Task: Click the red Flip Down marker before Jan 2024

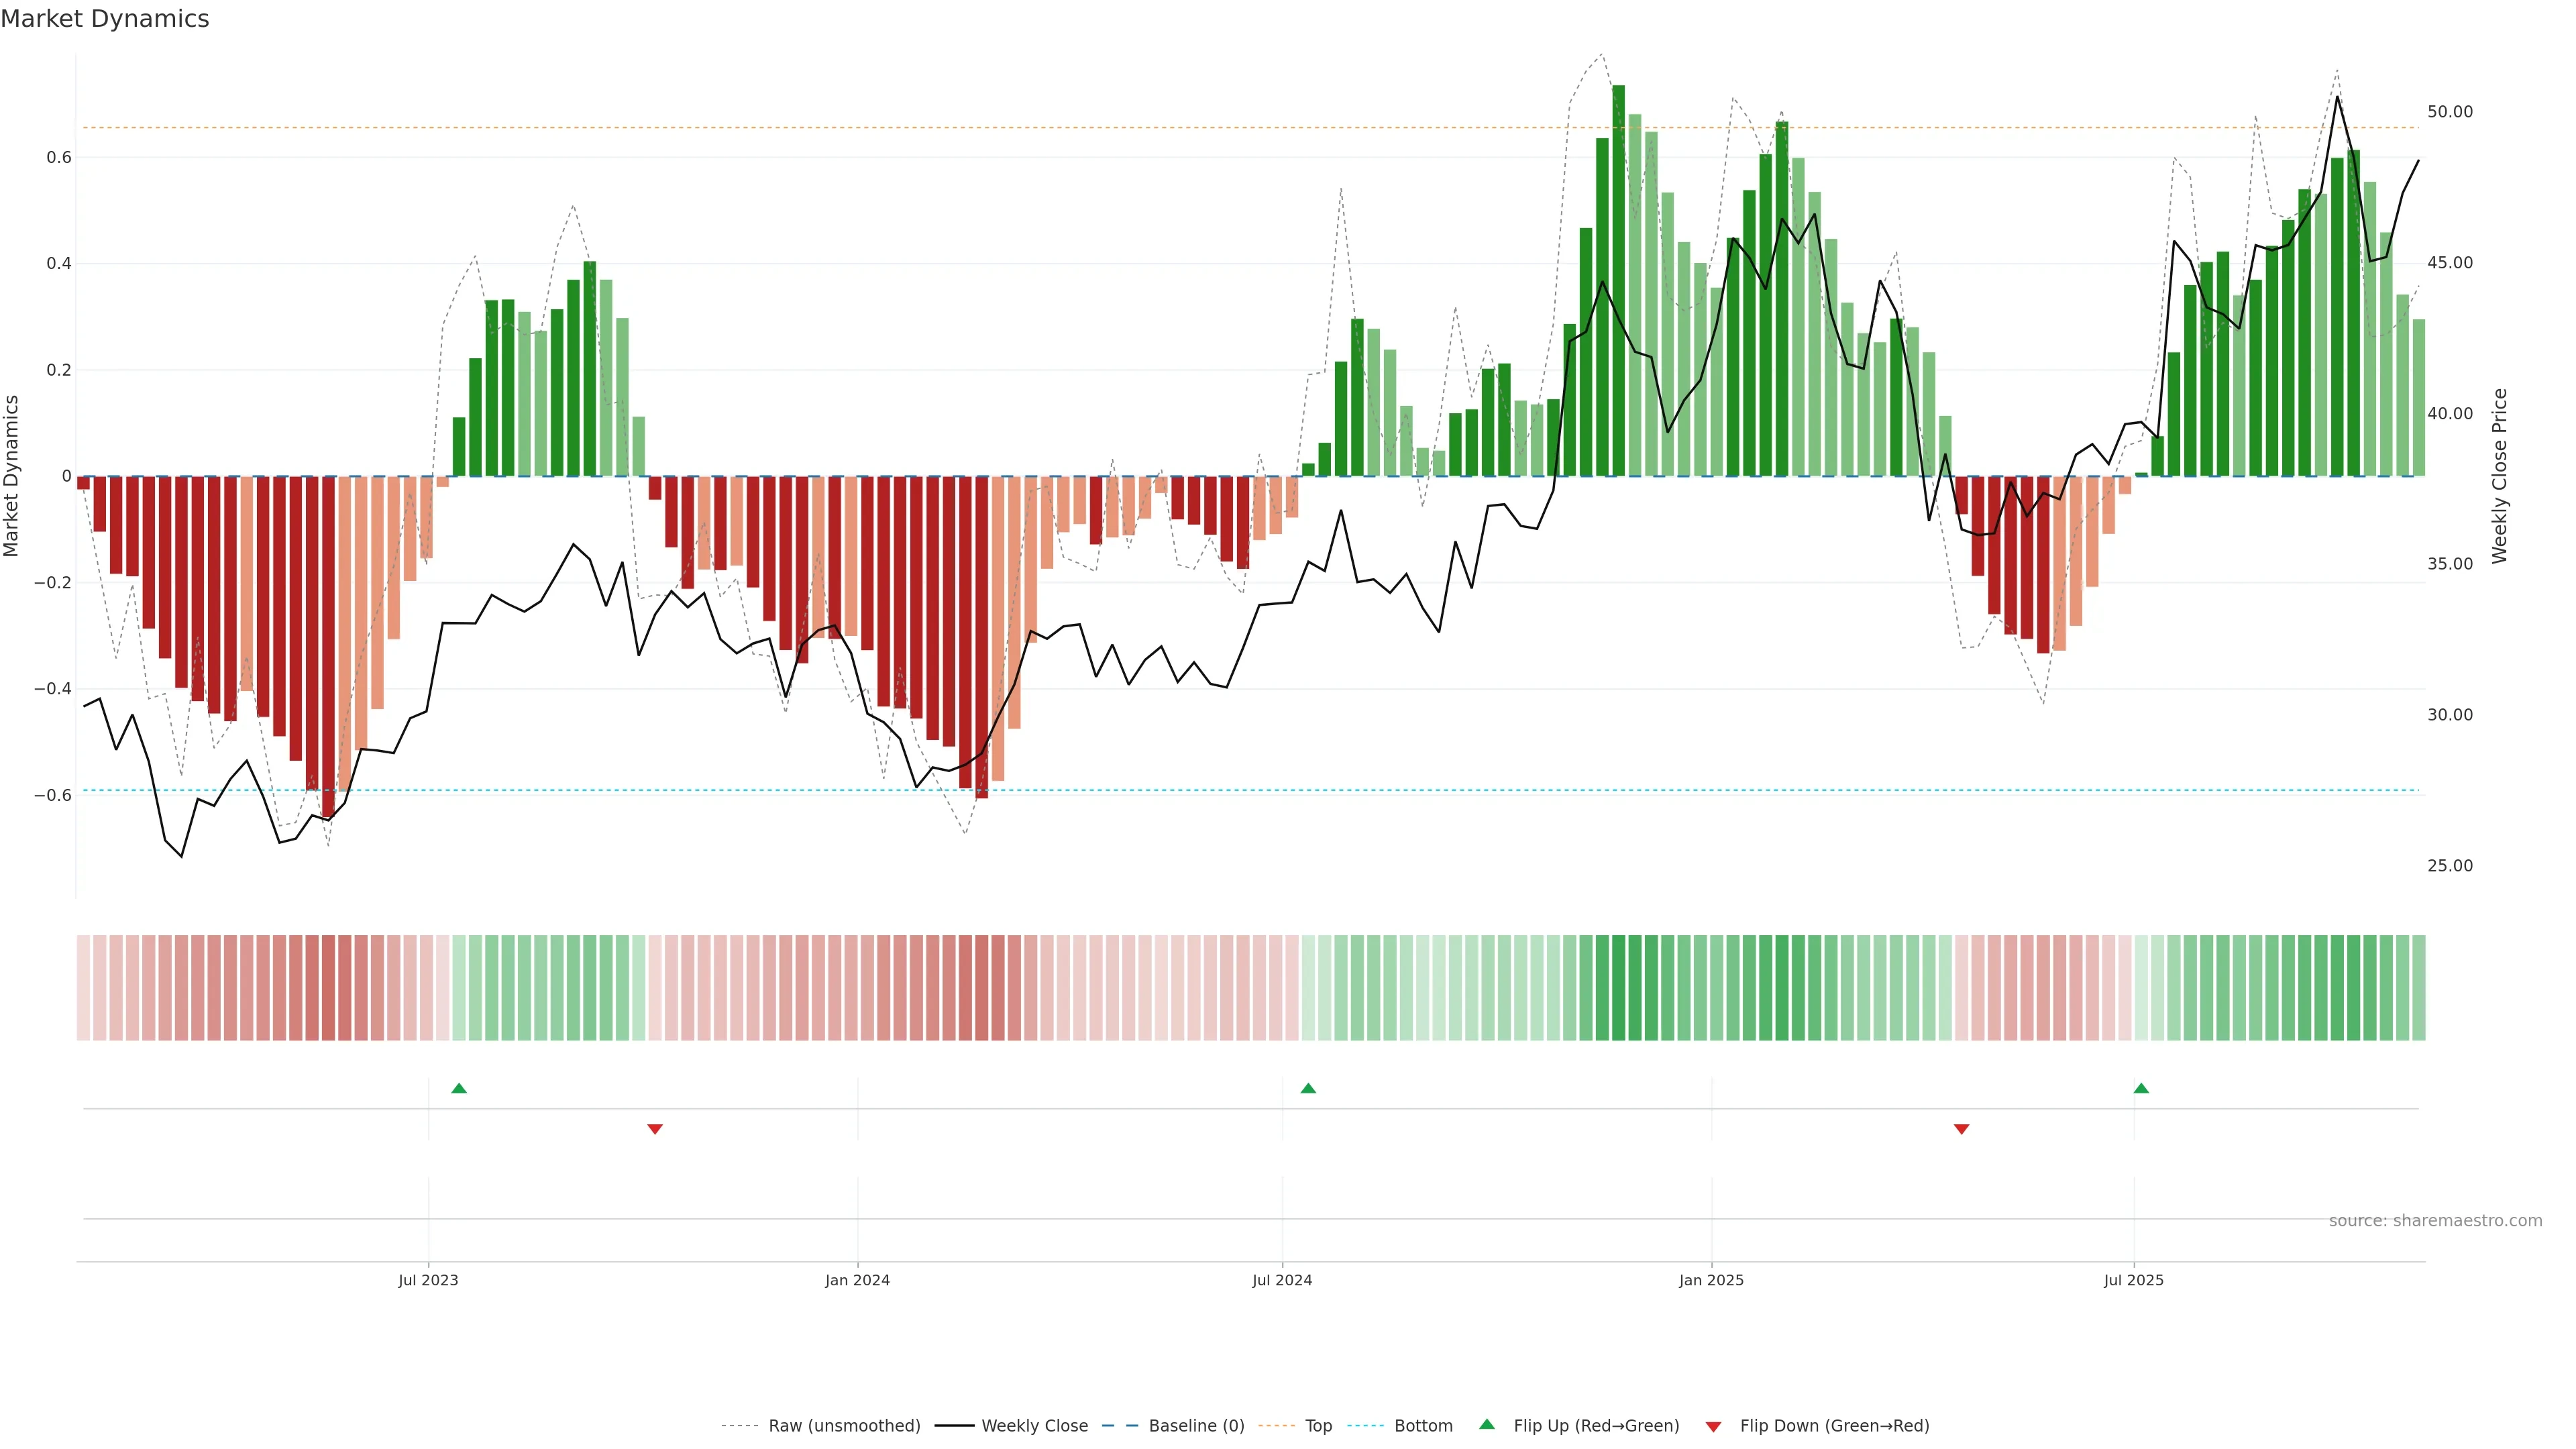Action: 655,1129
